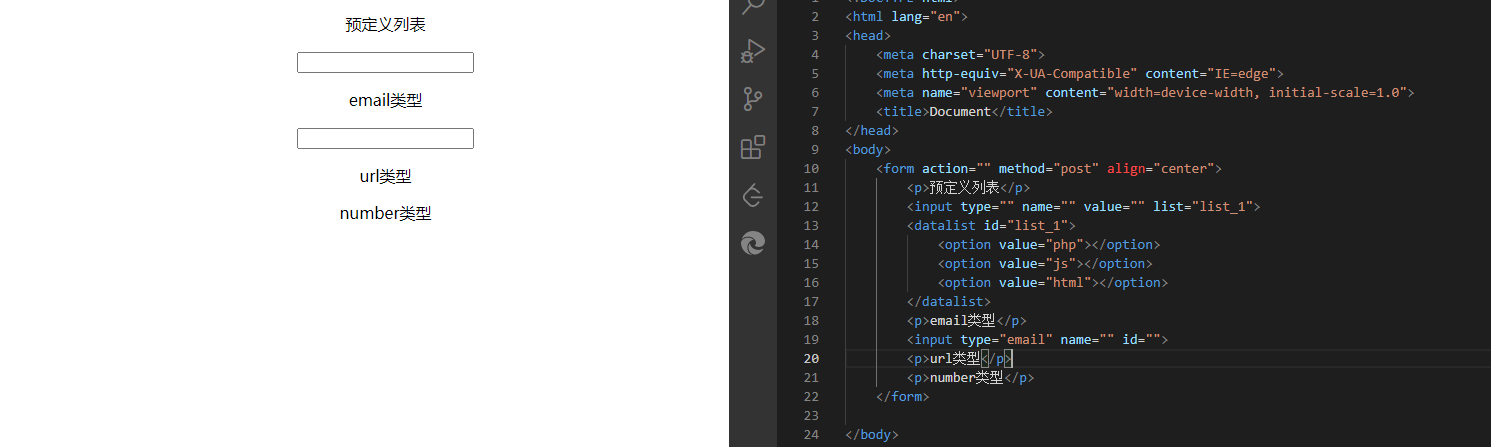
Task: Click the url类型 paragraph code line
Action: [x=960, y=359]
